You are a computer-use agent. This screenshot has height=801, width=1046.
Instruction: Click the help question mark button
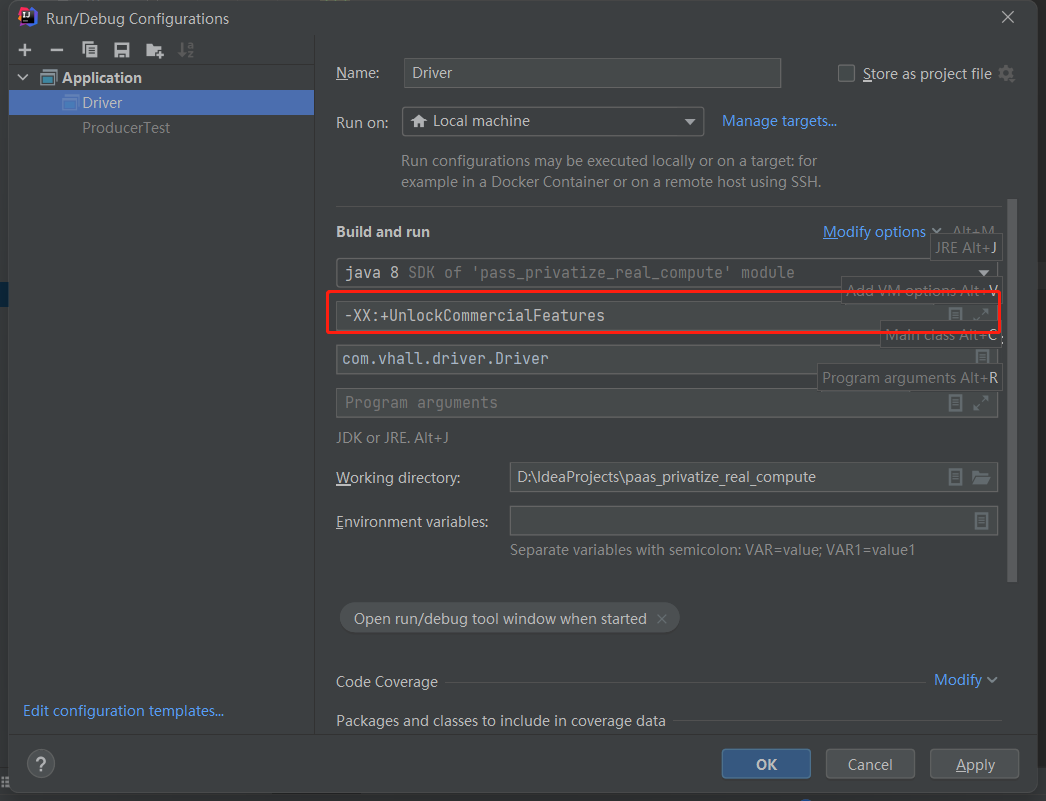[x=41, y=764]
